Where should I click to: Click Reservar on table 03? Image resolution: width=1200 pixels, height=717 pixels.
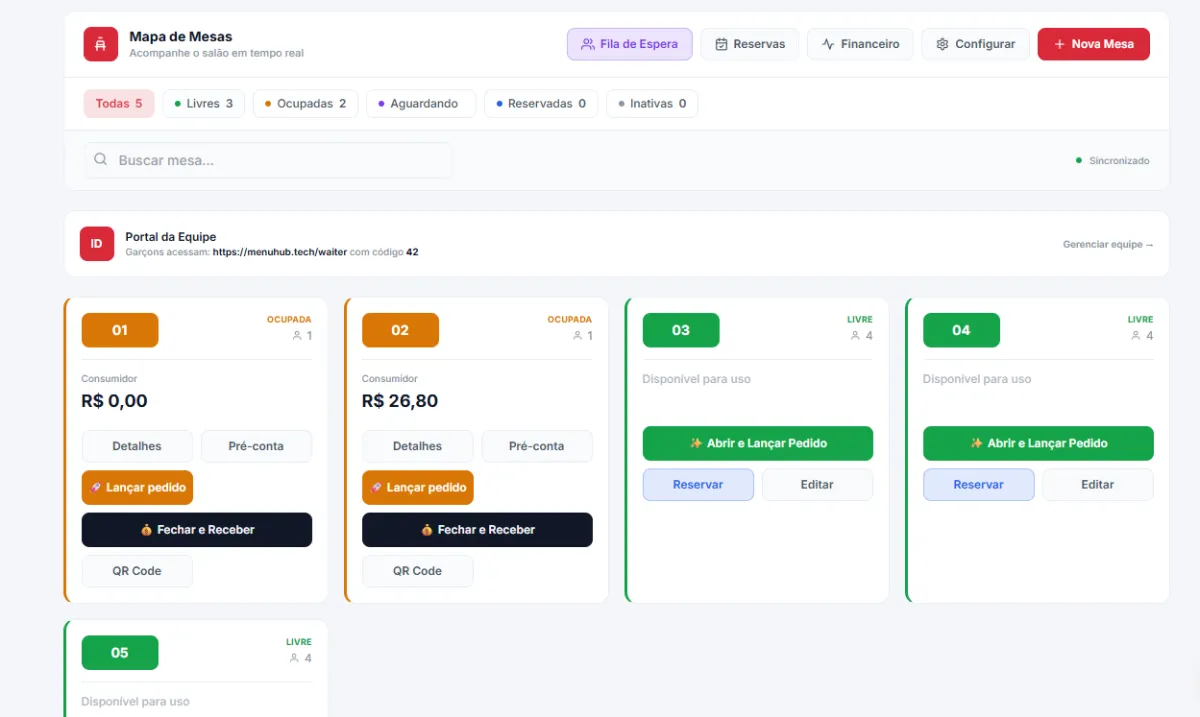click(698, 484)
